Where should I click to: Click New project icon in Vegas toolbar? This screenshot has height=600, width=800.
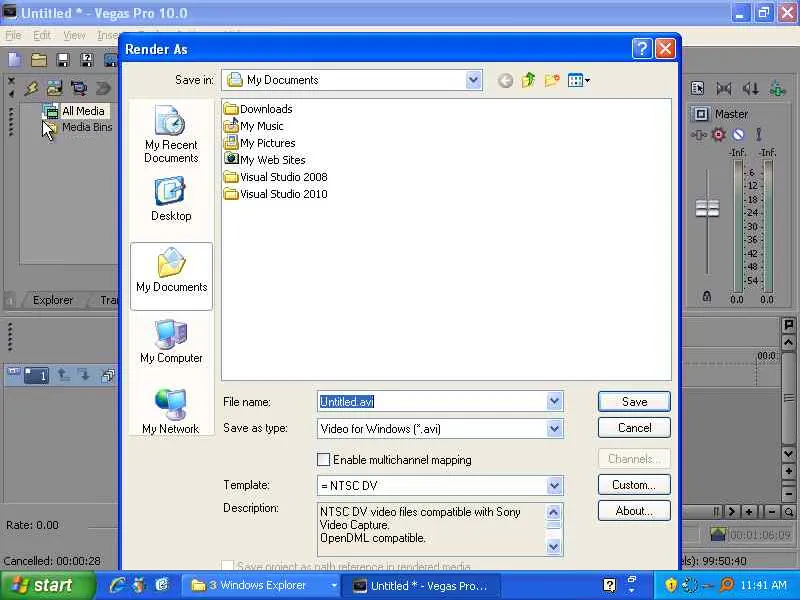point(15,60)
